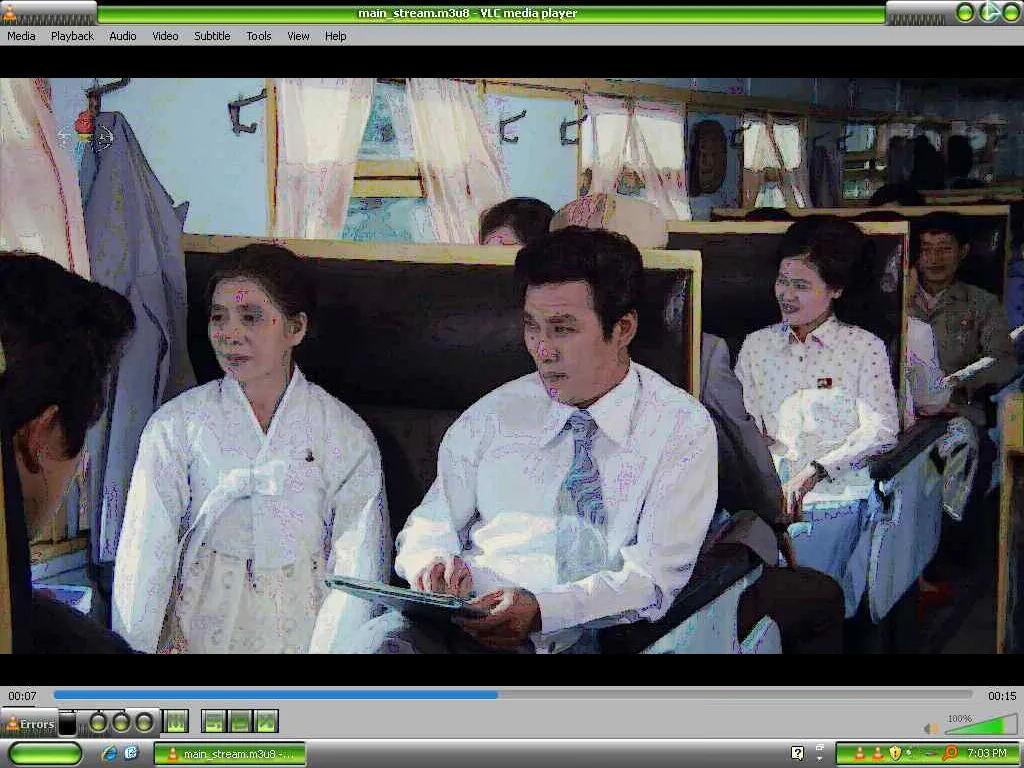
Task: Click the VLC cone icon in the title bar
Action: tap(9, 12)
